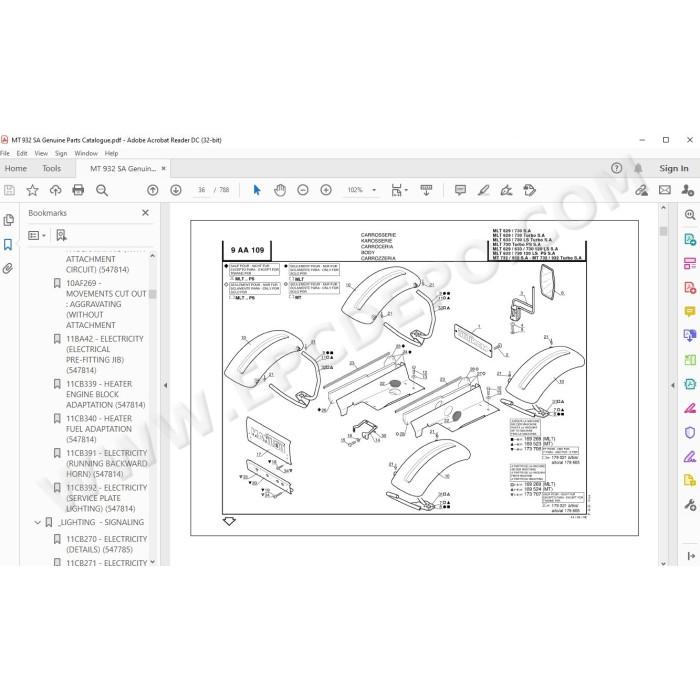Add new bookmark icon
Viewport: 700px width, 700px height.
(61, 235)
